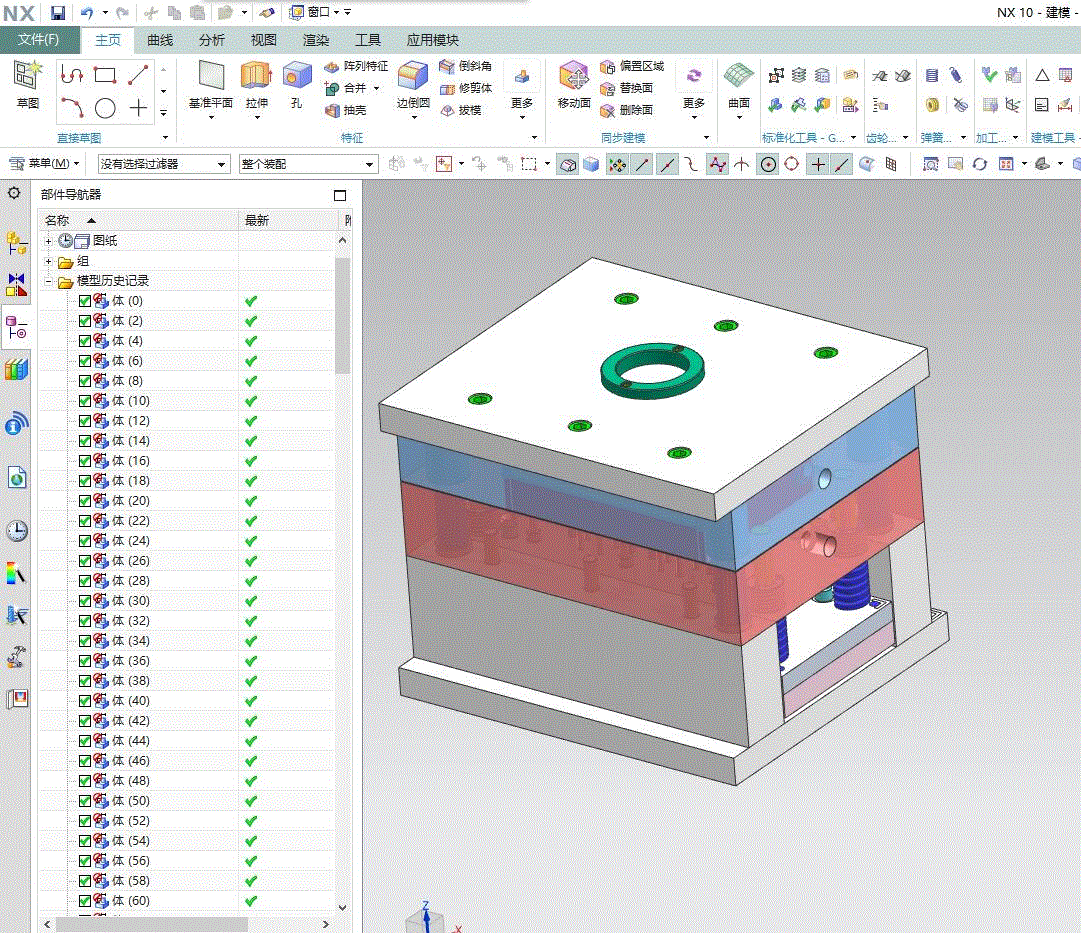Click the Undo arrow icon
This screenshot has width=1081, height=933.
pyautogui.click(x=87, y=12)
